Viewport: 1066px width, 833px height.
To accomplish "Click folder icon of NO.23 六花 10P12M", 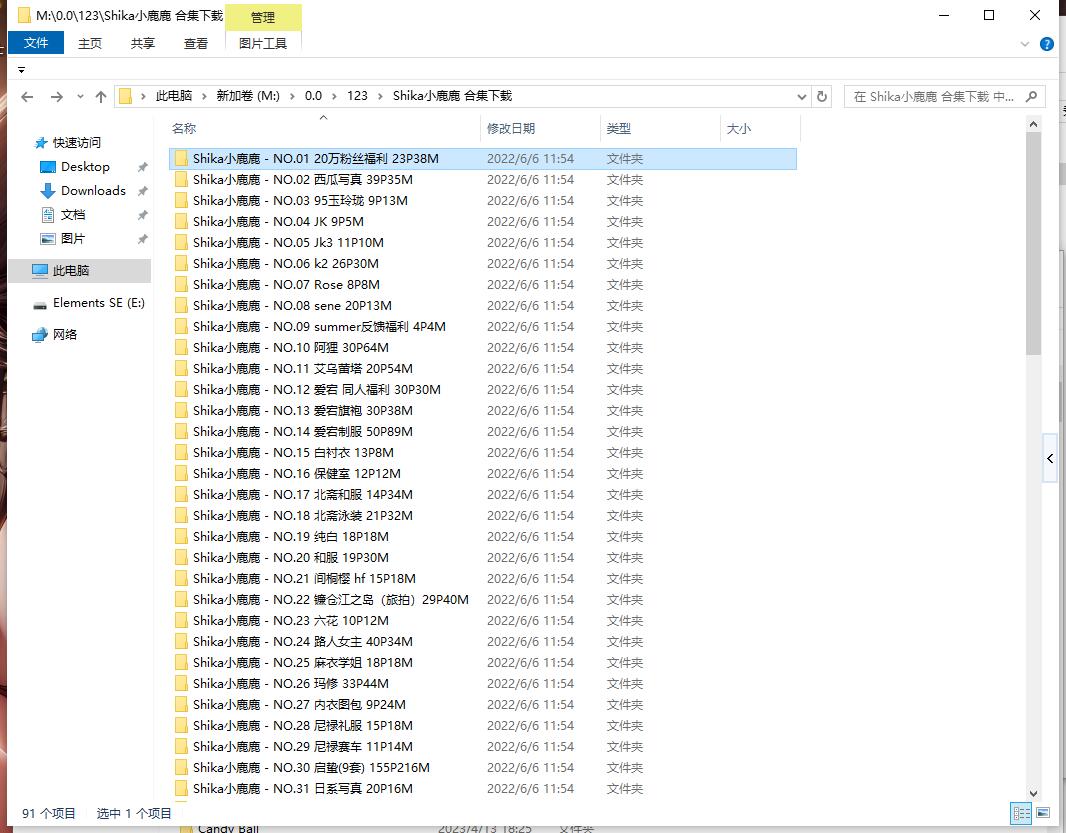I will 181,620.
